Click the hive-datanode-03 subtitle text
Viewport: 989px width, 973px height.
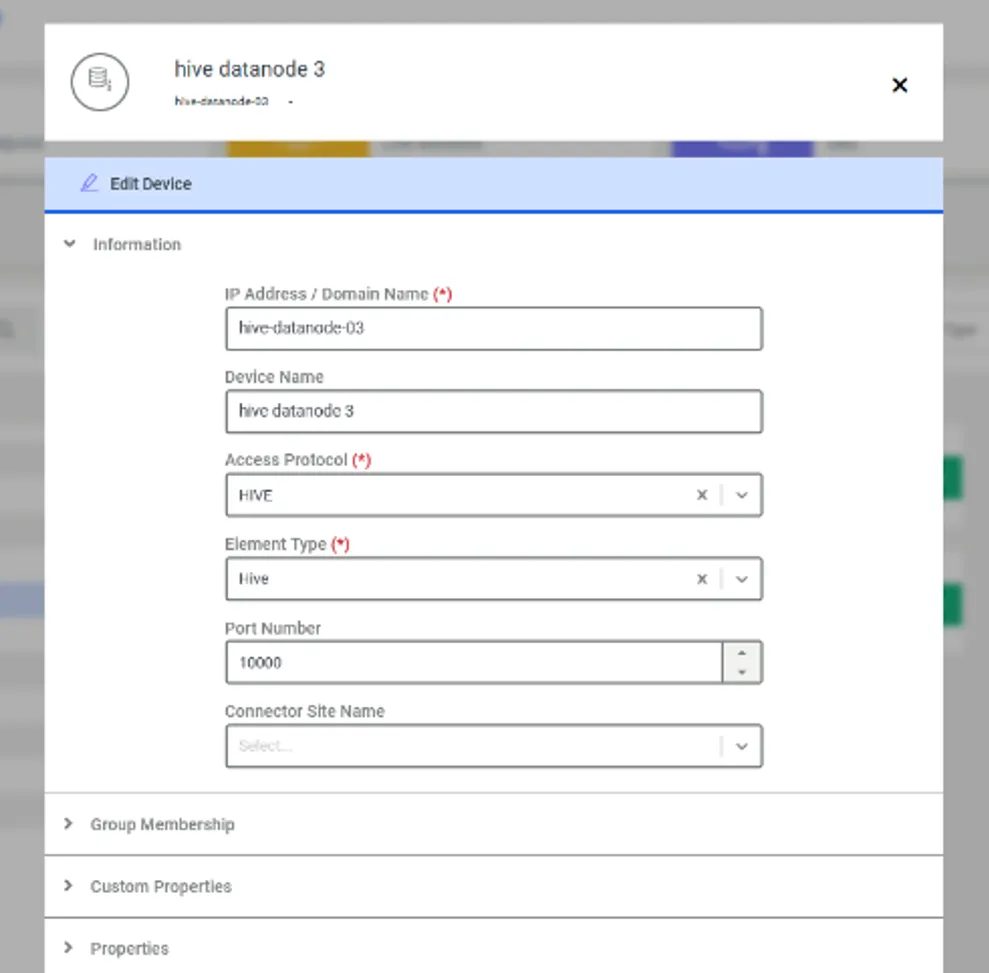click(221, 101)
